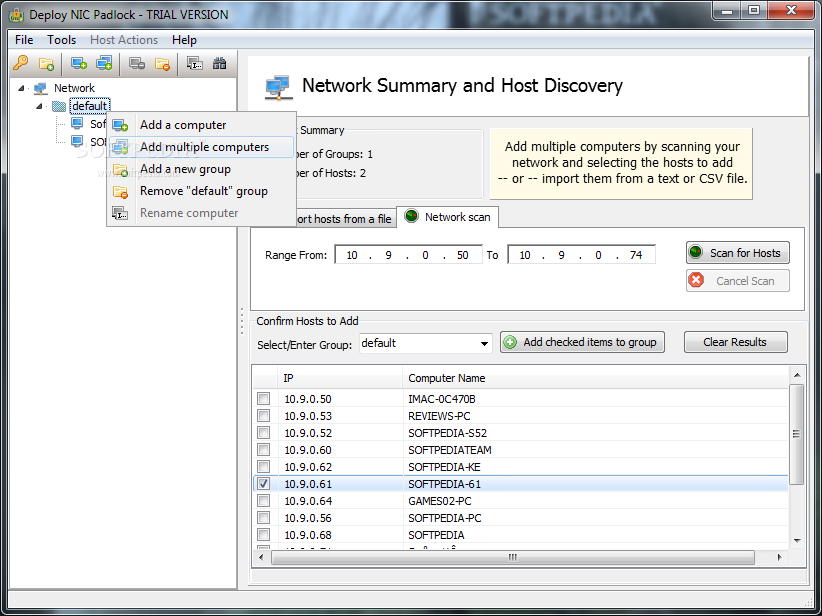
Task: Click the 10.9.0.64 IP cell
Action: coord(308,501)
